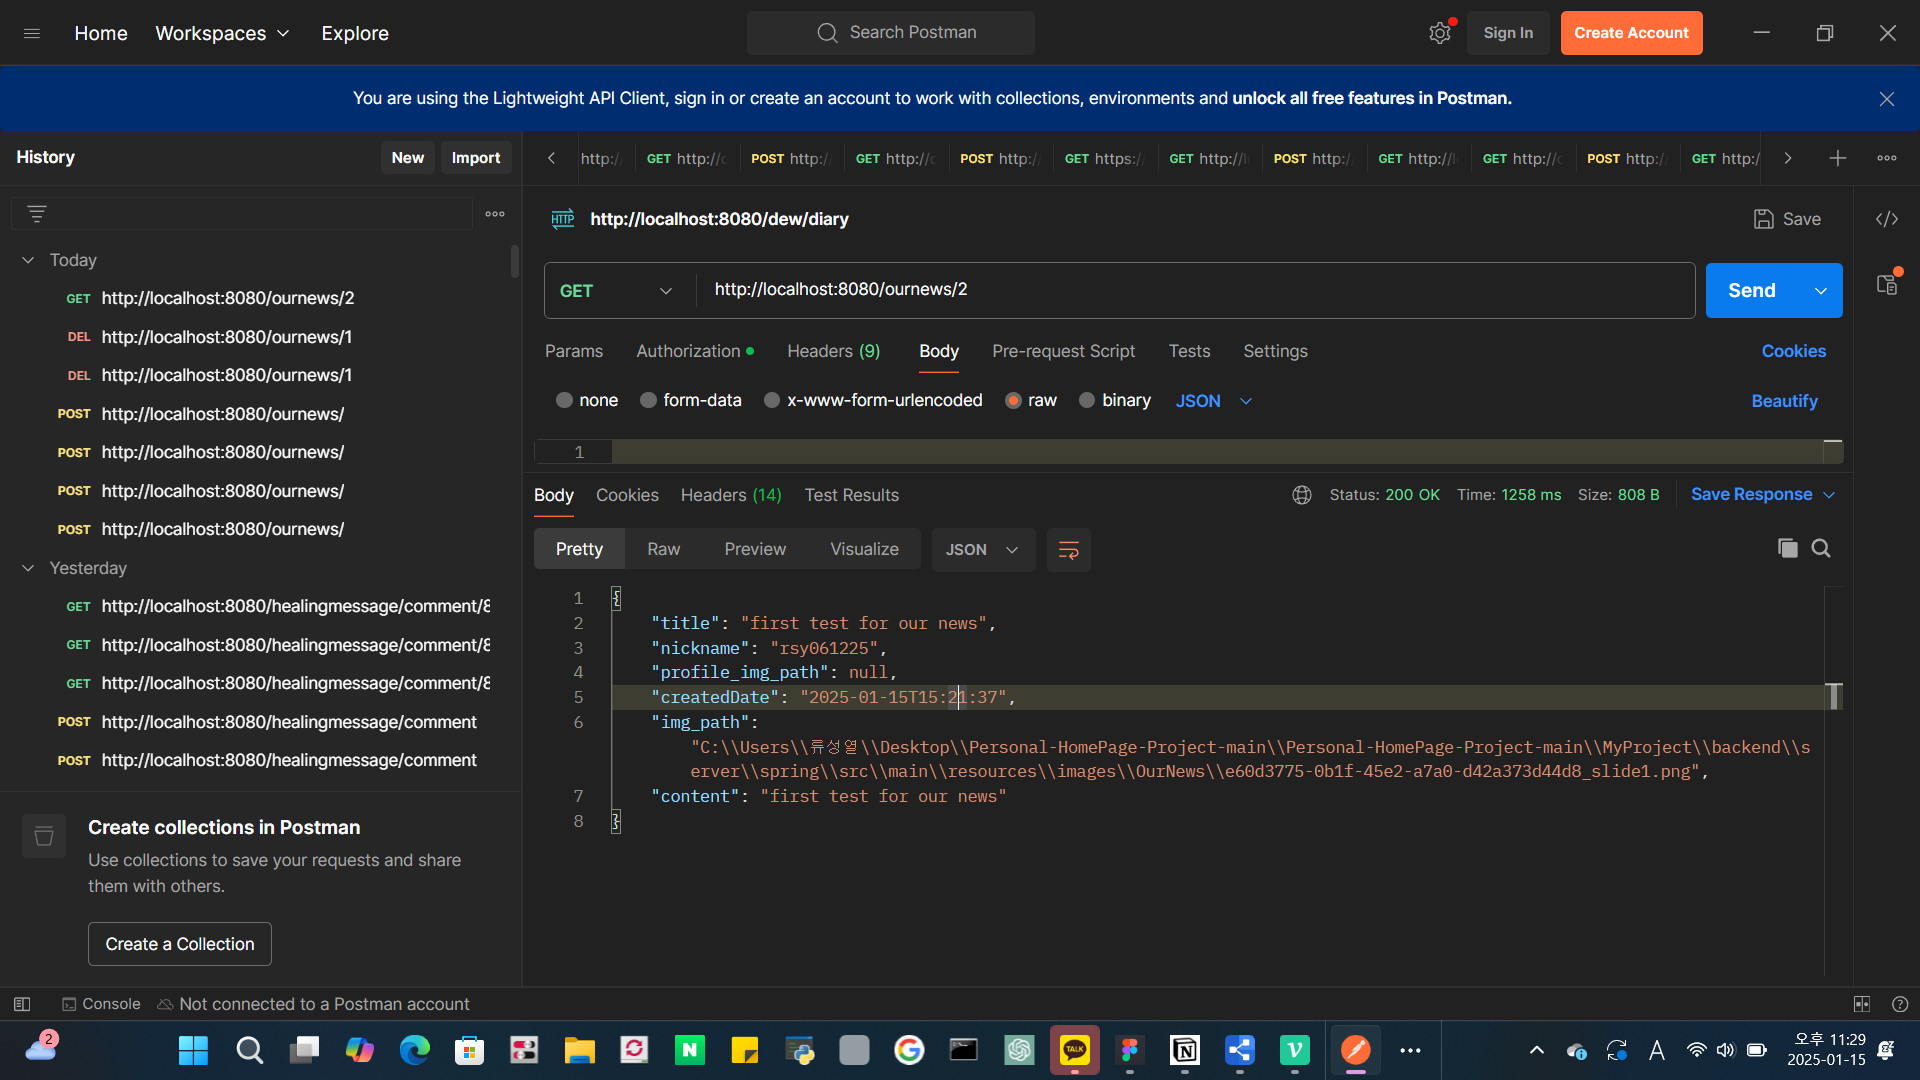Click the Send button
The height and width of the screenshot is (1080, 1920).
(1752, 291)
